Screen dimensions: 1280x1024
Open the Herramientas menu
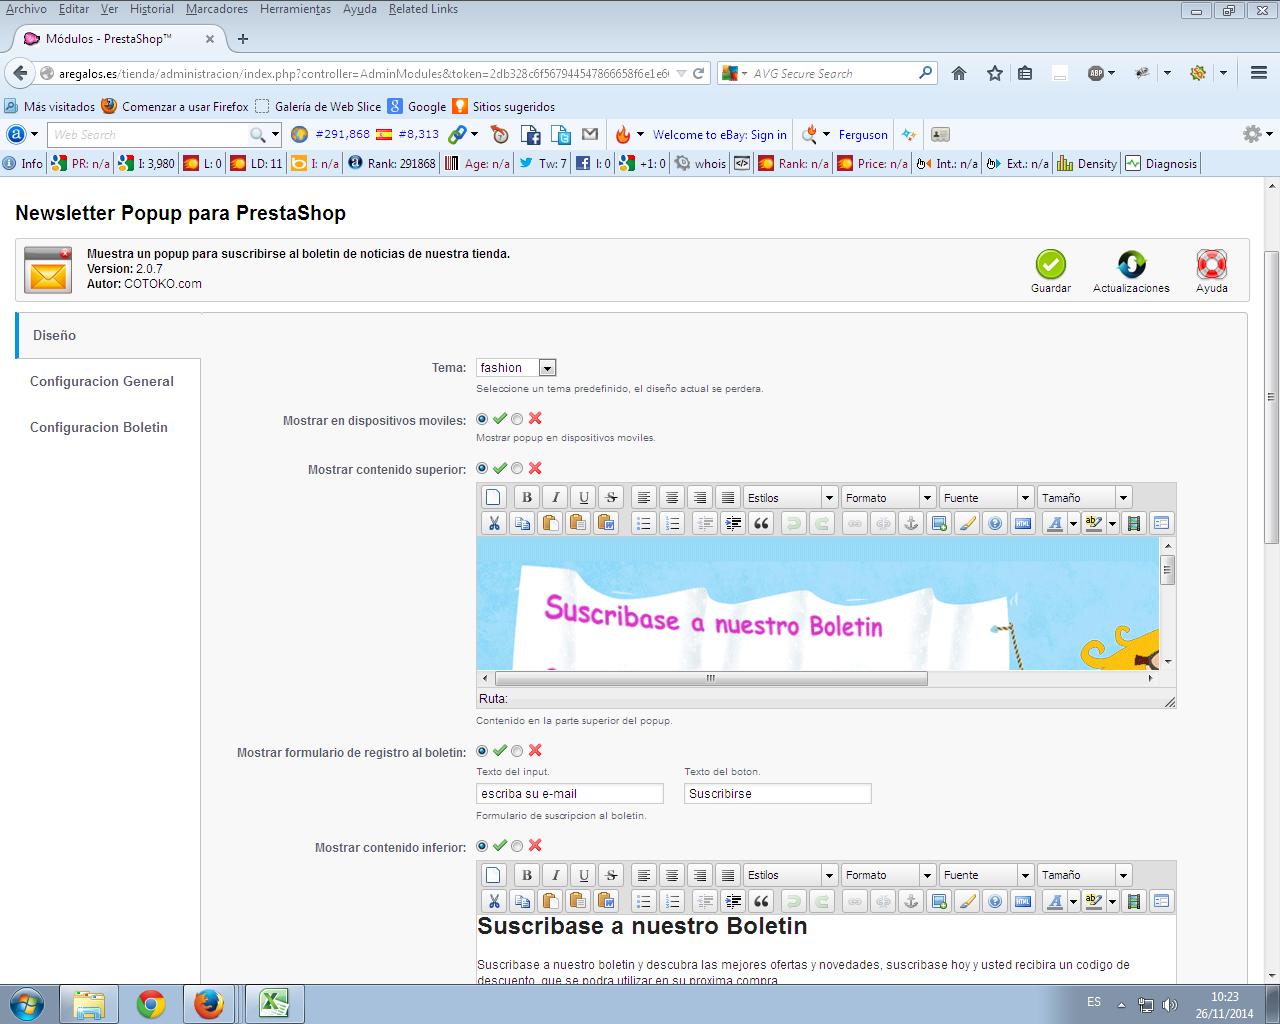coord(295,9)
